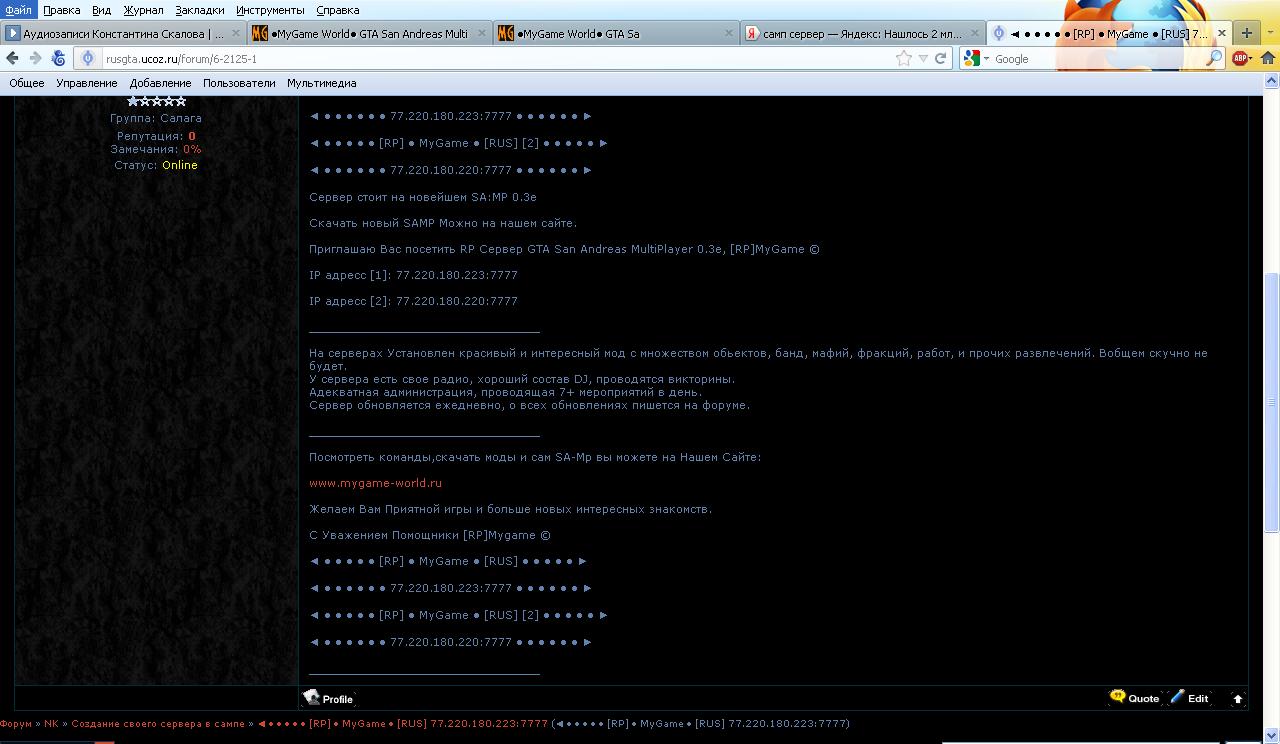
Task: Switch to MyGame World GTA San Andreas Multi tab
Action: [370, 33]
